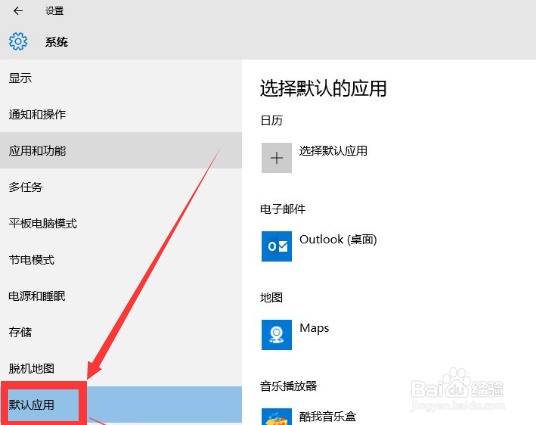Click the 酷我音乐盒 app icon
Viewport: 536px width, 425px height.
point(277,417)
